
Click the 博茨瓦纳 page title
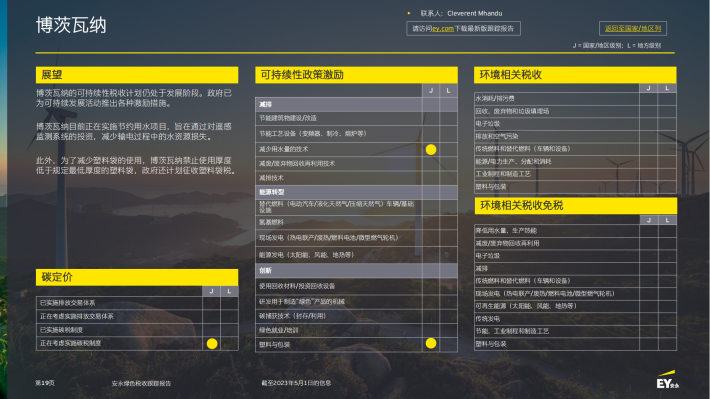tap(71, 25)
